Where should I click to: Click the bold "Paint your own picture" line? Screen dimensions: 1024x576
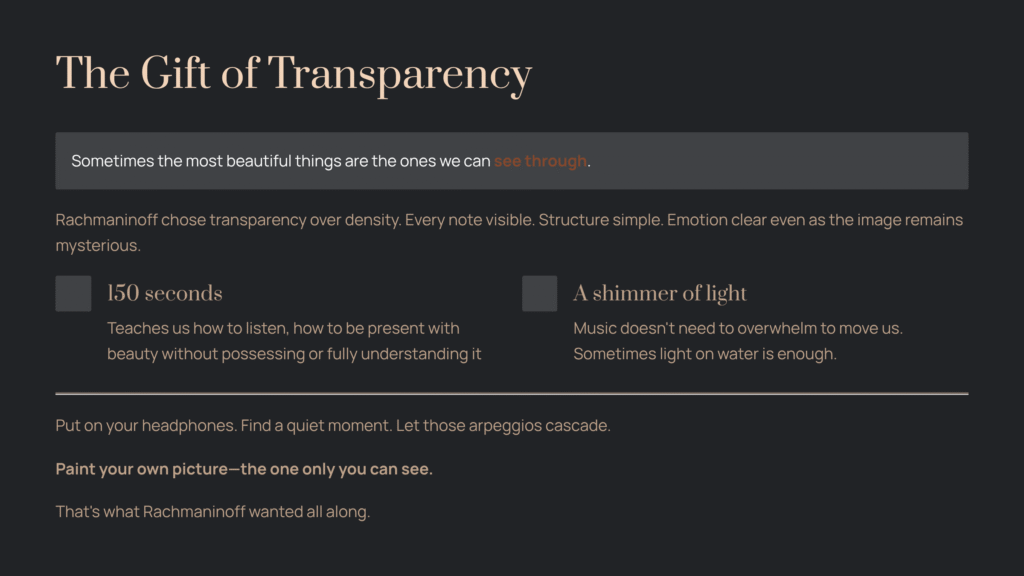tap(244, 469)
